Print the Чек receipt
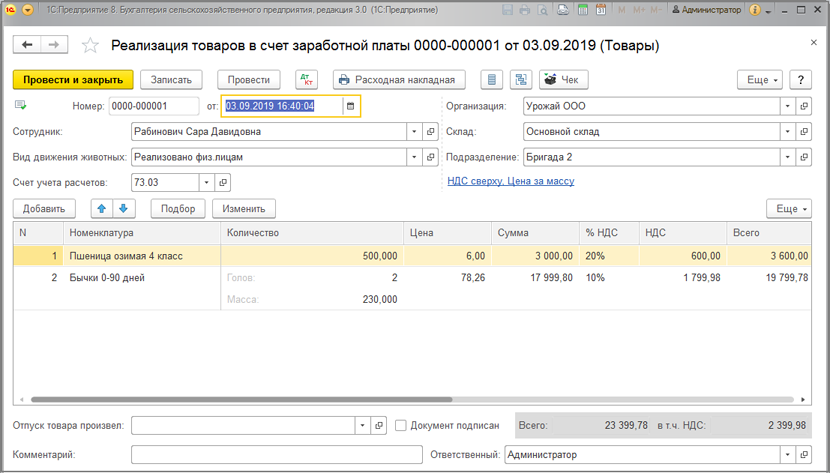 pyautogui.click(x=563, y=80)
